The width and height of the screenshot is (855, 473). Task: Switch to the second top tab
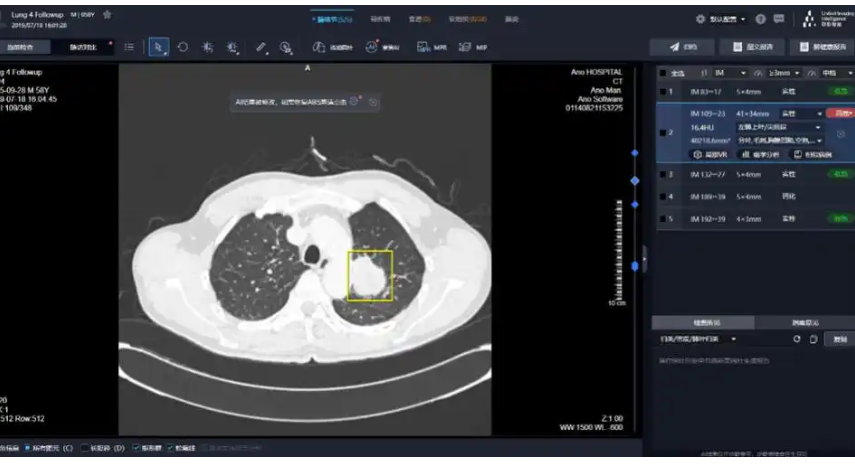point(380,19)
